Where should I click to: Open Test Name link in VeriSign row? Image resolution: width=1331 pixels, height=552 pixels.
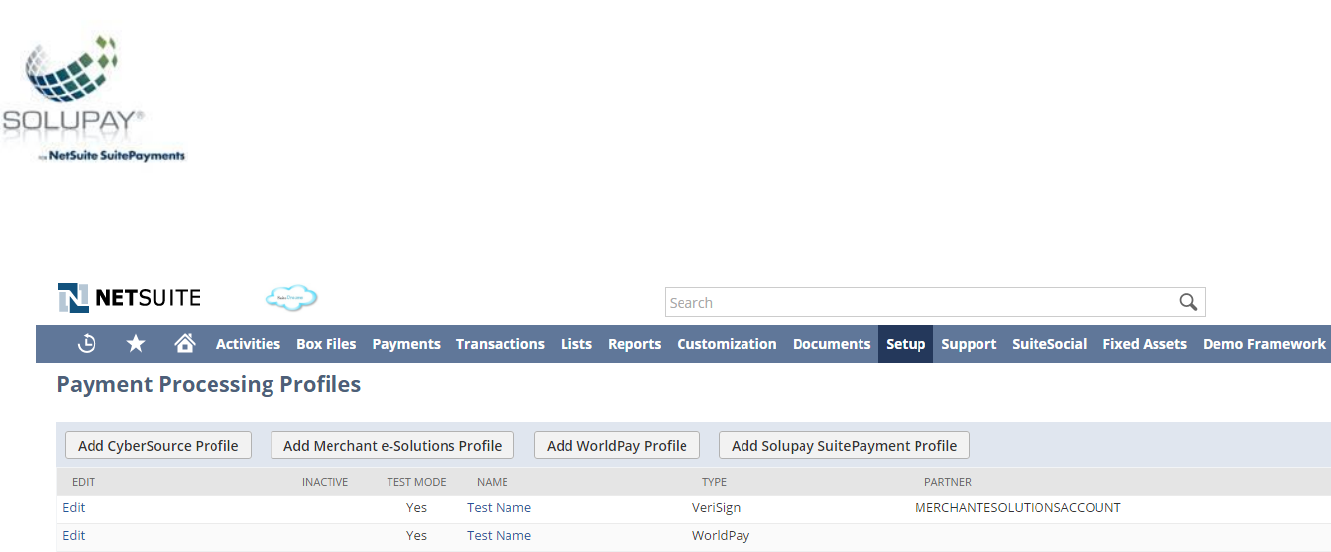(499, 508)
